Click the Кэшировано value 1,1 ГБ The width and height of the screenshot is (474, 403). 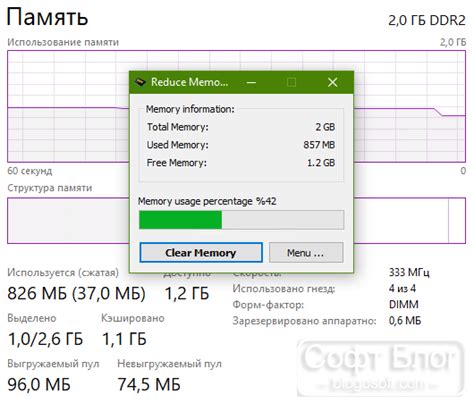click(124, 339)
